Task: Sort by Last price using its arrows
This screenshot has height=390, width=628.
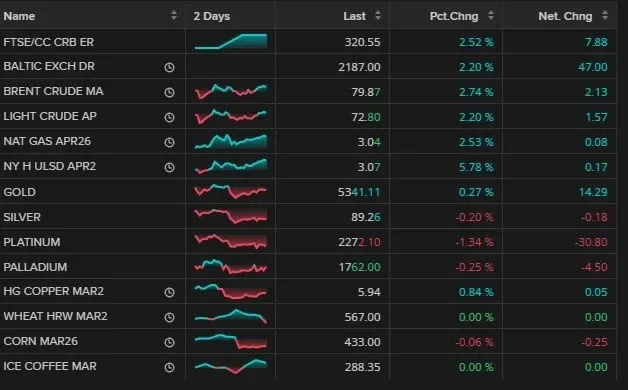Action: [x=378, y=16]
